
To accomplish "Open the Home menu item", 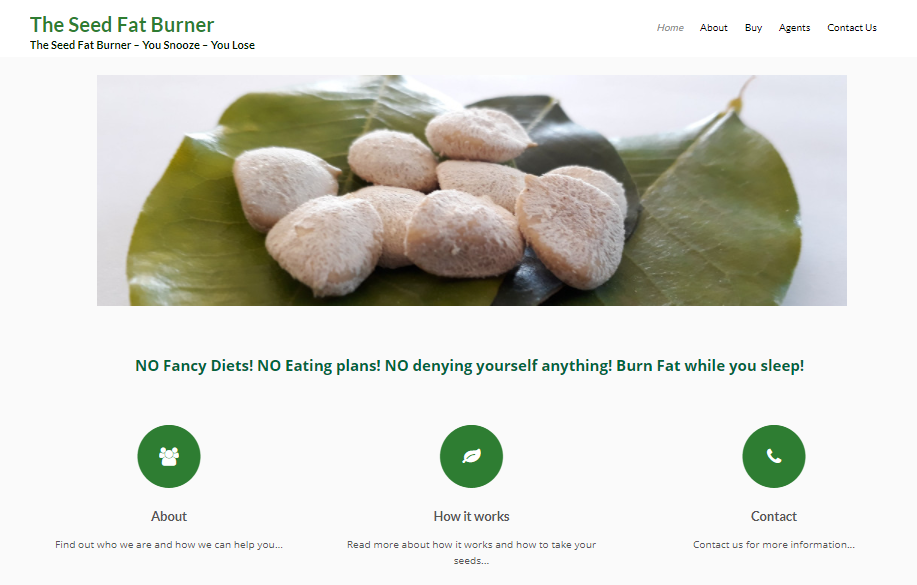I will (670, 27).
